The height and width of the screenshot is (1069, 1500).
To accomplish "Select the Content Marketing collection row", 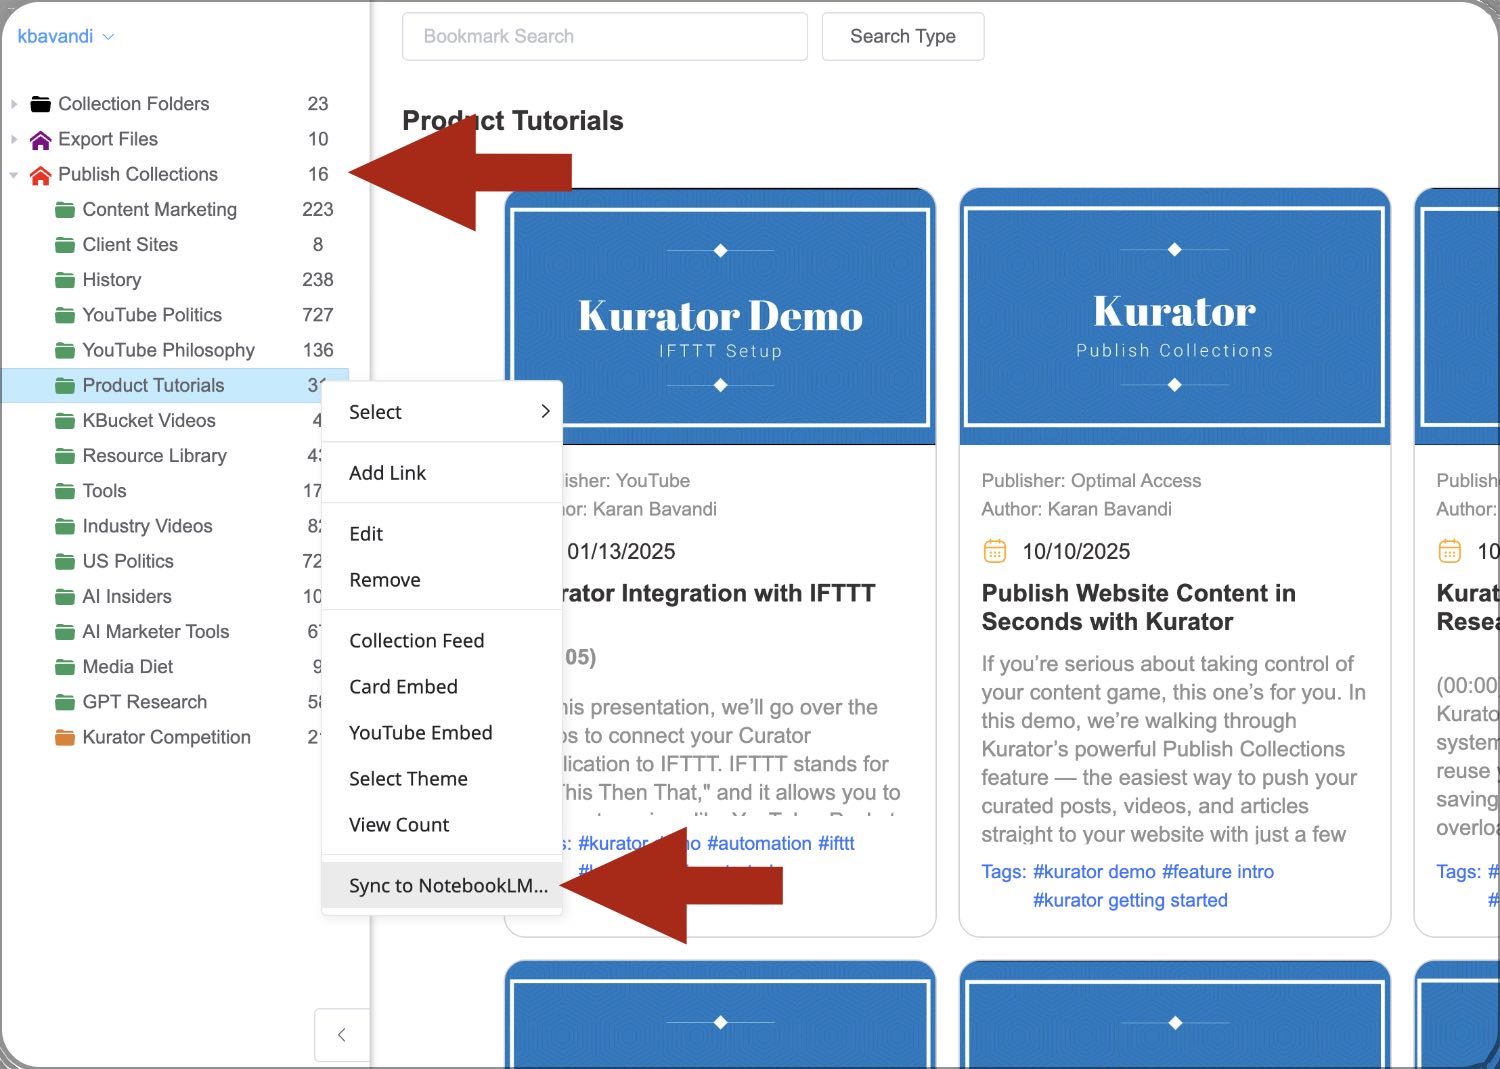I will [x=175, y=210].
